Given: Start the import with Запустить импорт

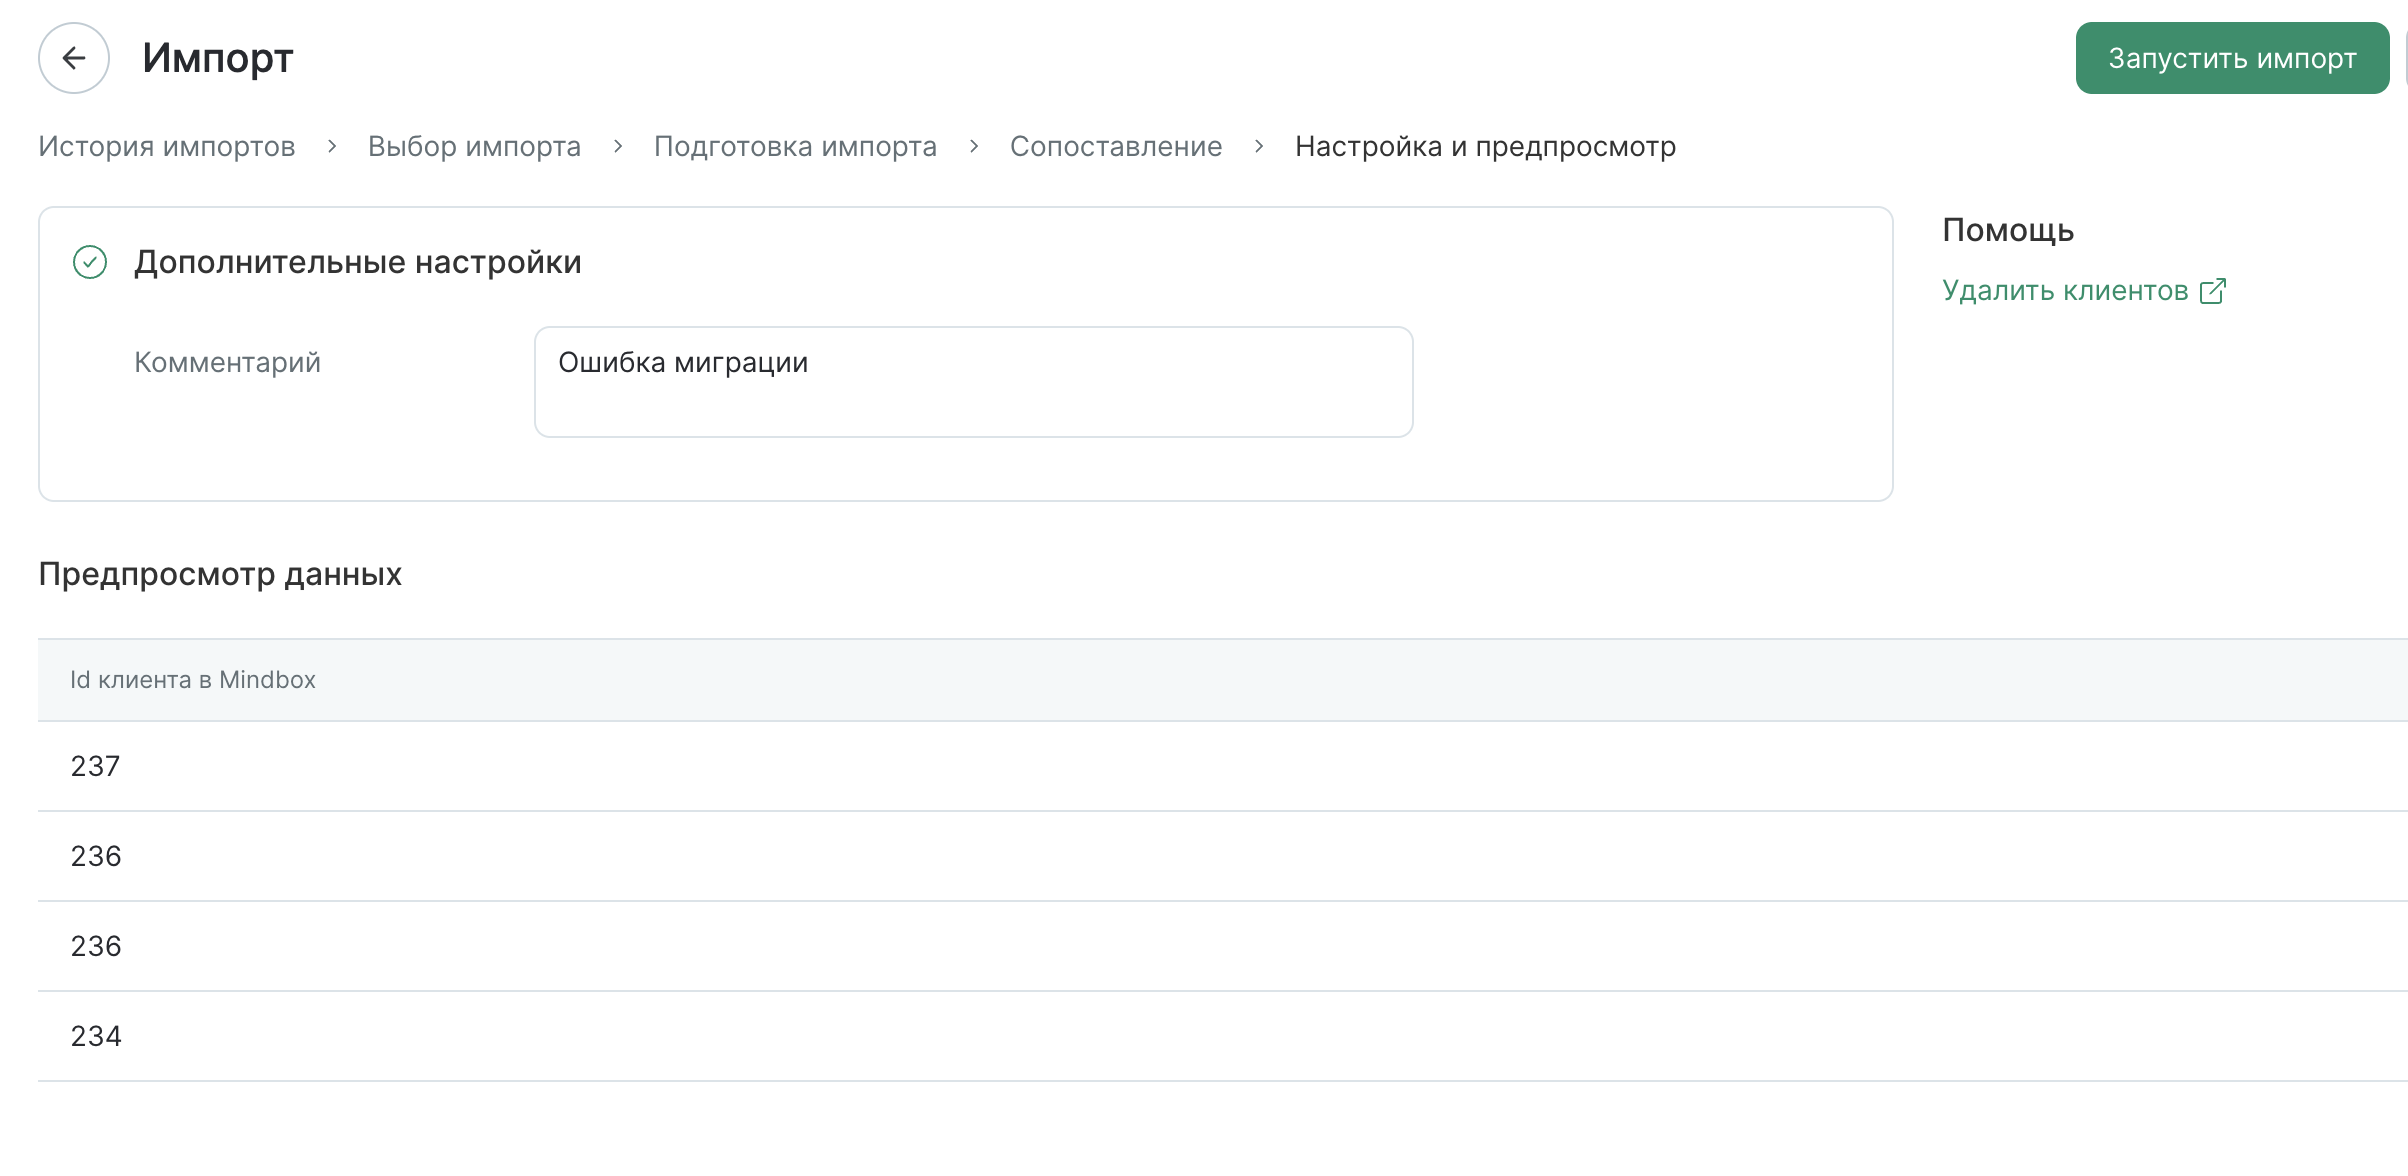Looking at the screenshot, I should click(2232, 58).
